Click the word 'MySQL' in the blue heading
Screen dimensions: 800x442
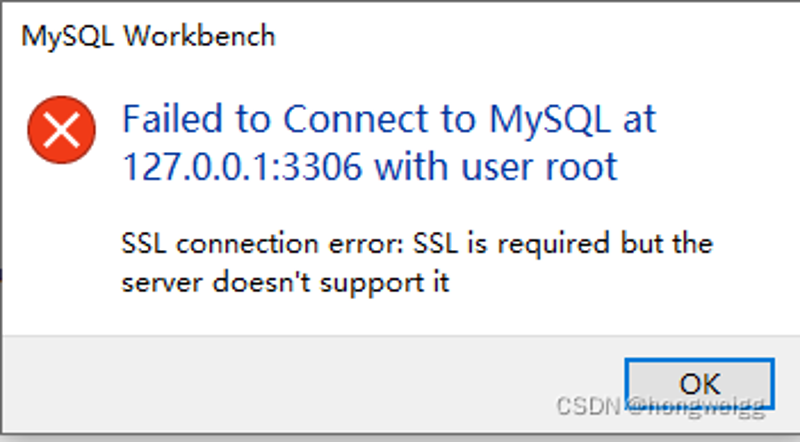tap(549, 119)
